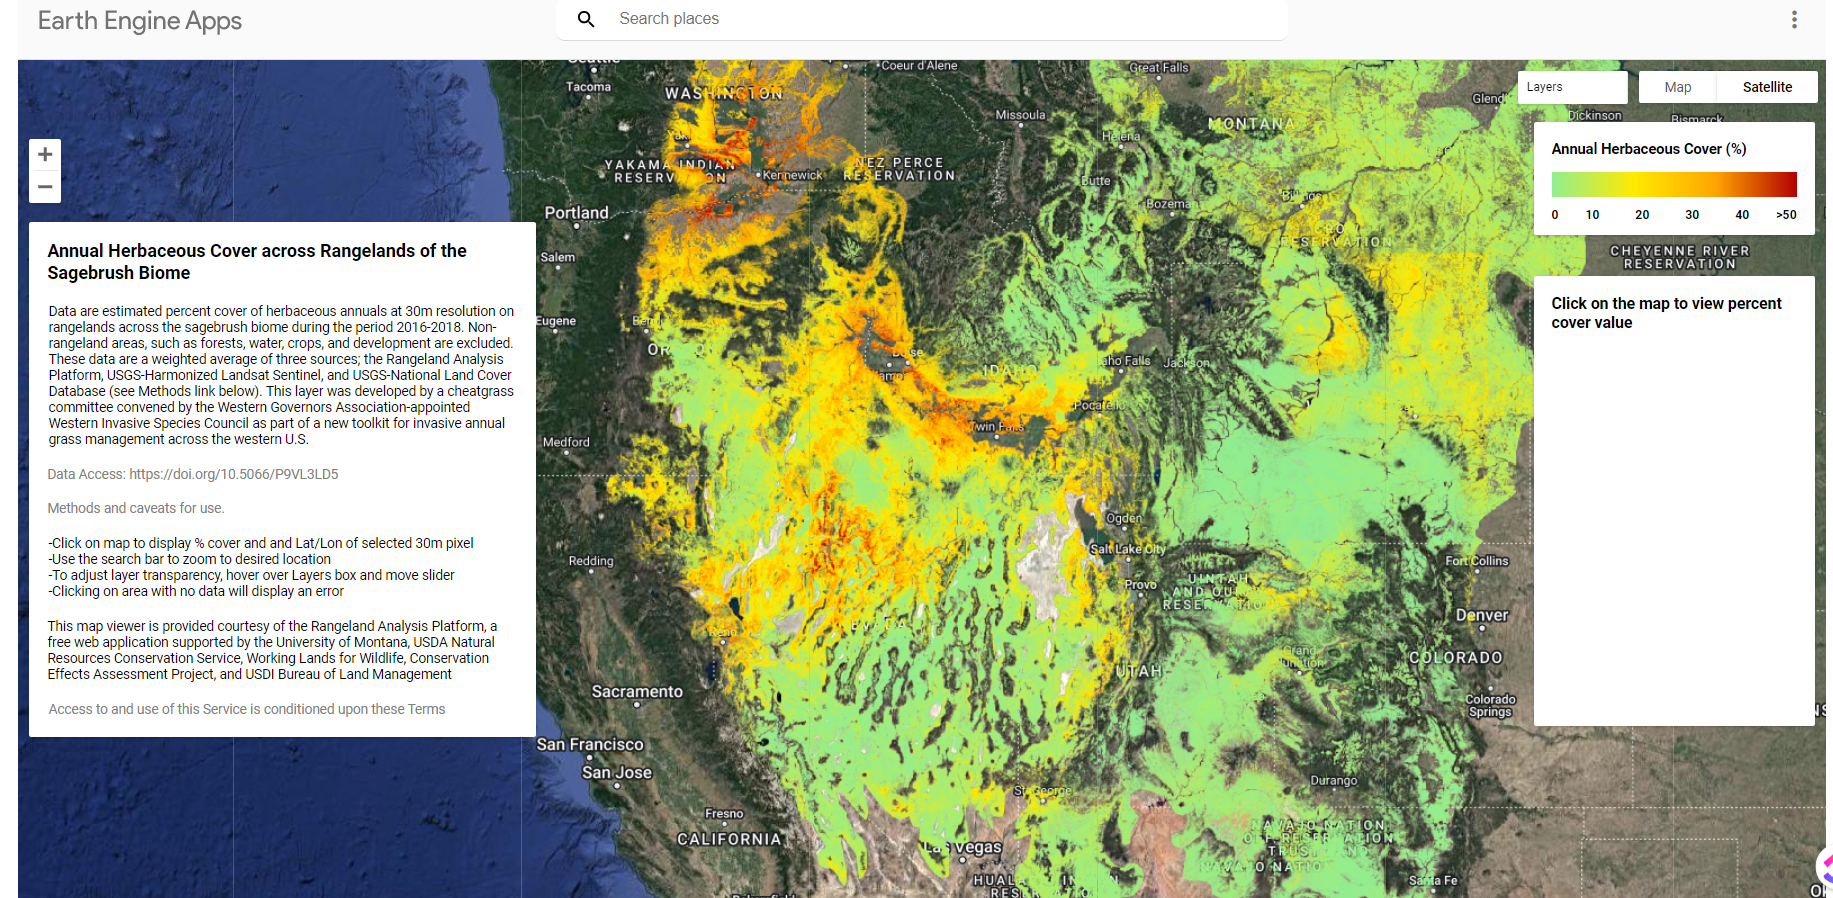Click the Salem map label
This screenshot has width=1833, height=898.
click(558, 257)
